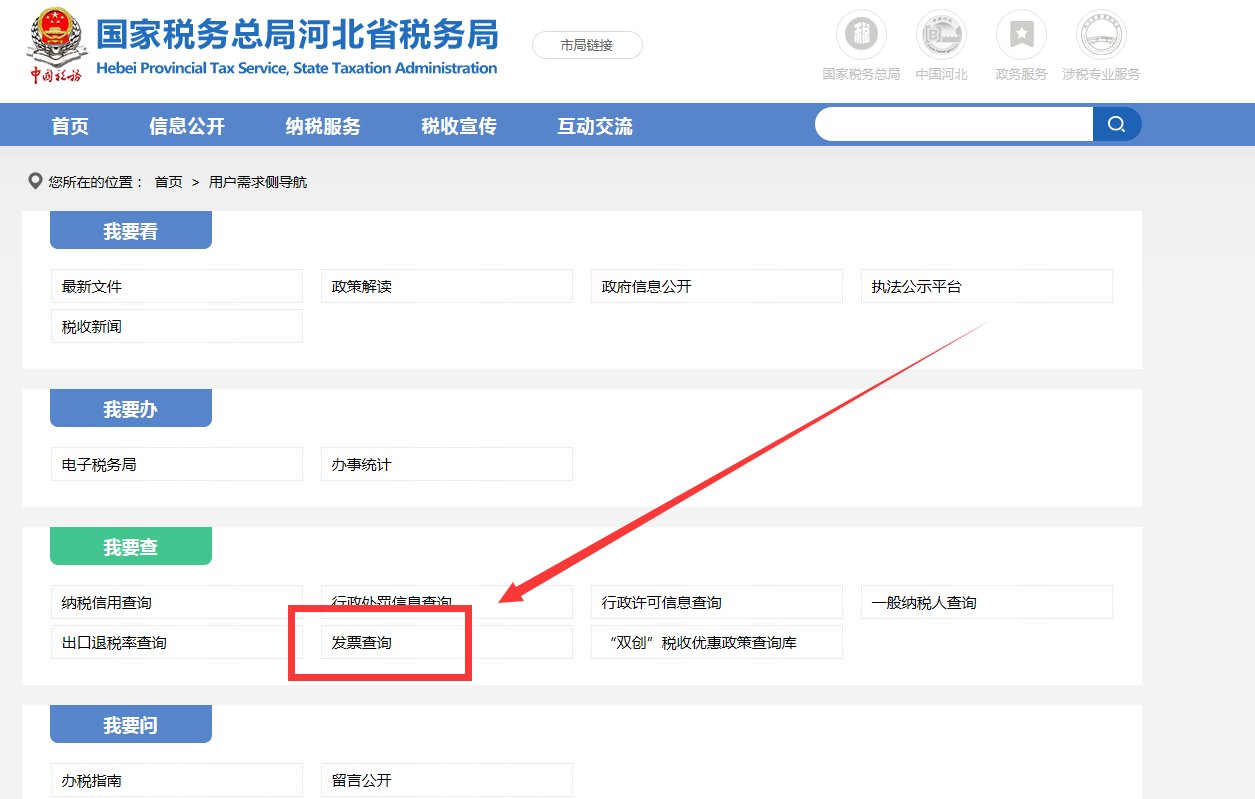Open 互动交流 from the top navigation
The image size is (1255, 799).
[x=593, y=125]
